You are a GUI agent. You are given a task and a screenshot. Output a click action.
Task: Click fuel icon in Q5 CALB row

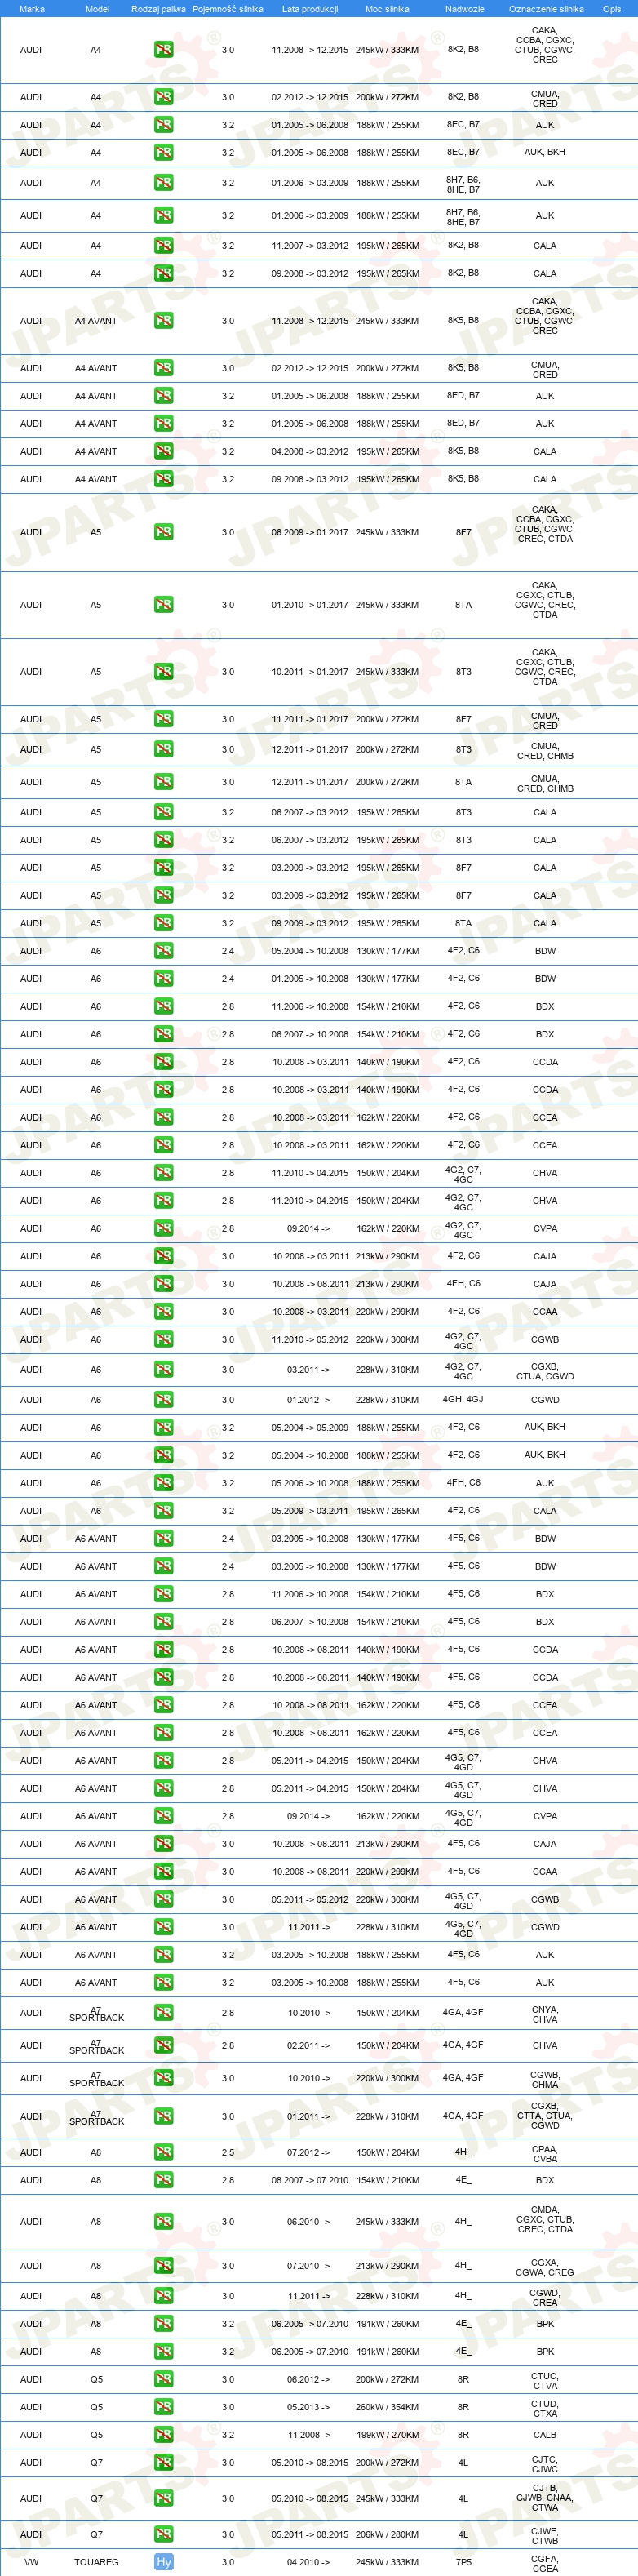(x=163, y=2435)
